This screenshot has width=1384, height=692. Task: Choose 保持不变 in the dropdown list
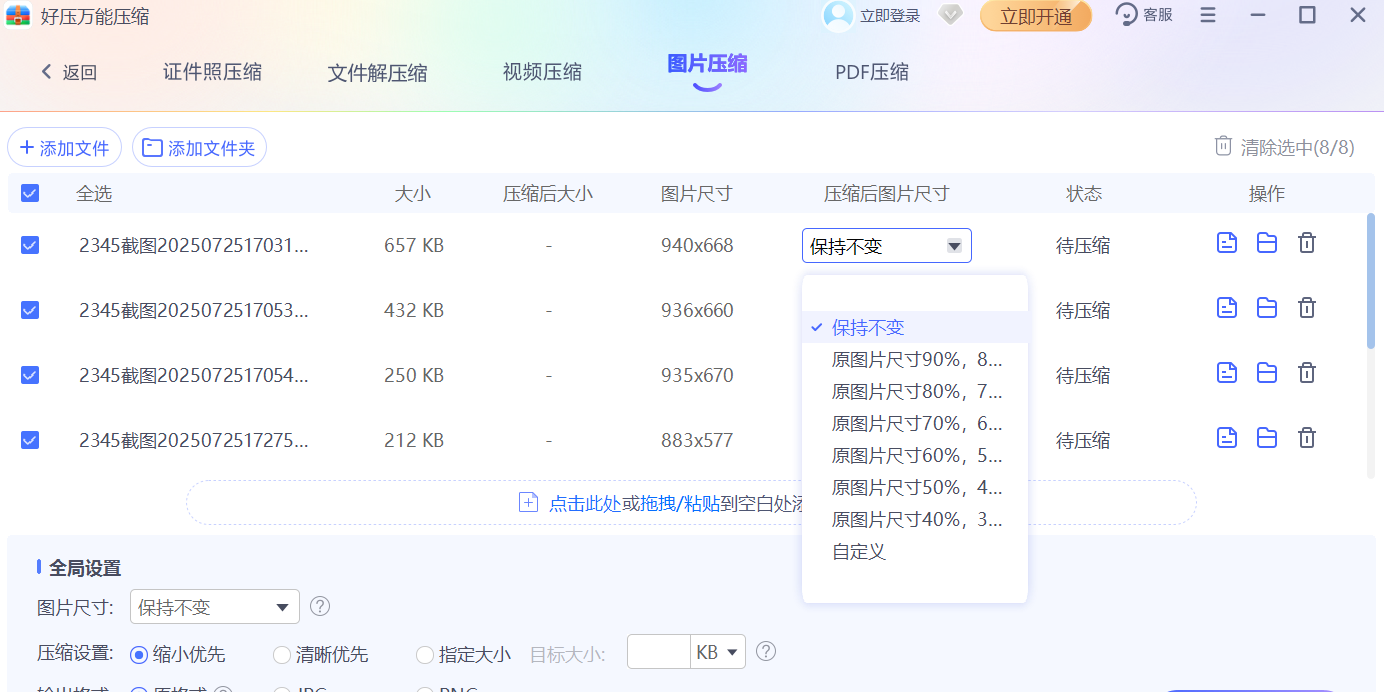[x=915, y=327]
